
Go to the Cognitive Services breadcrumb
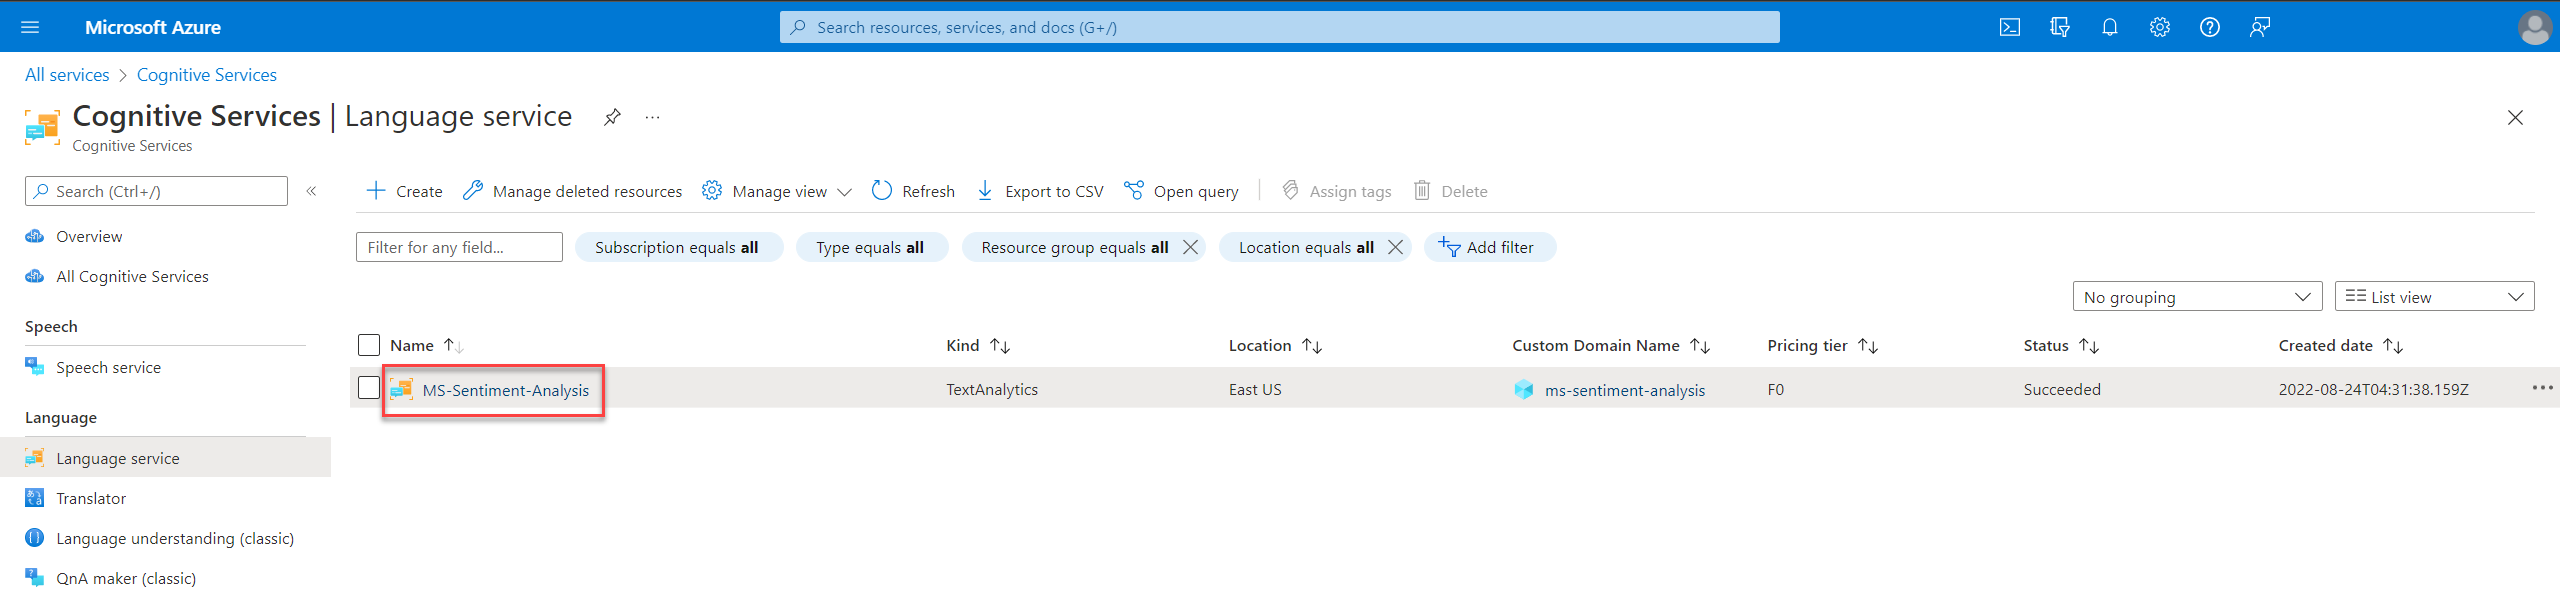(206, 75)
